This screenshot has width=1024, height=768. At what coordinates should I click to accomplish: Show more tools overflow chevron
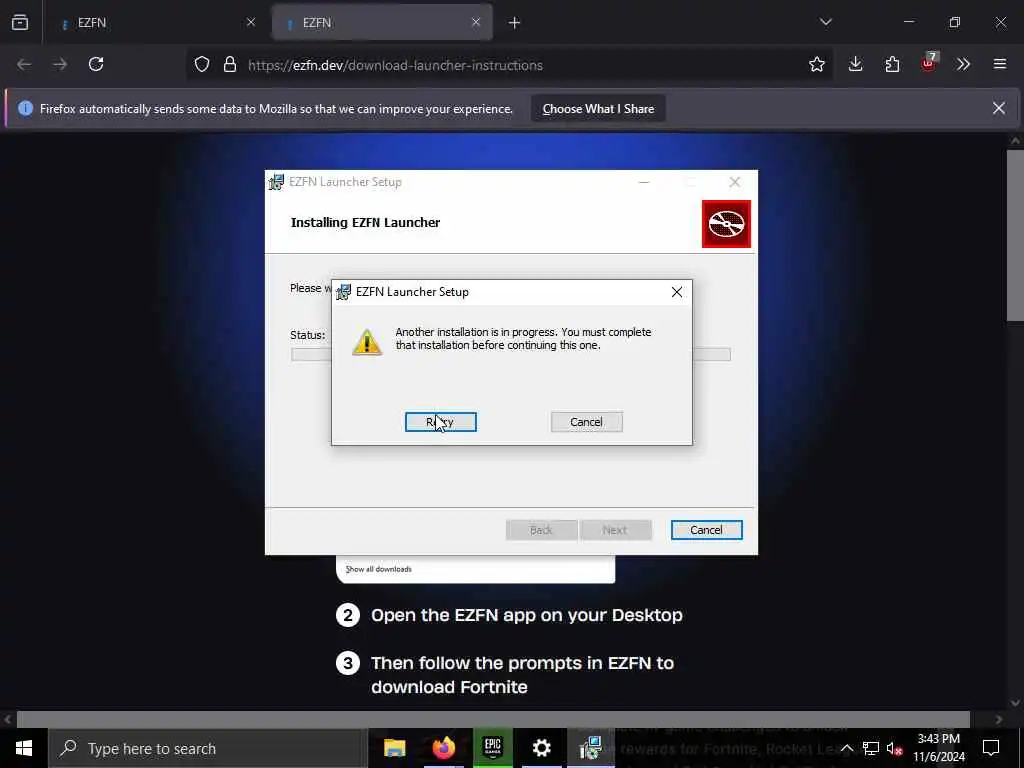pos(963,64)
